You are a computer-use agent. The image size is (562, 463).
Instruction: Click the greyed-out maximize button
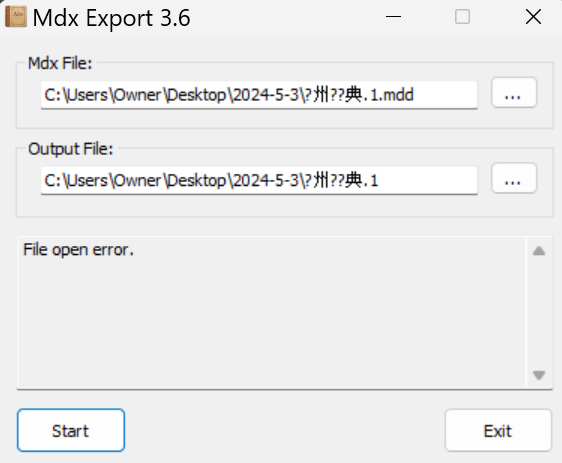coord(462,16)
